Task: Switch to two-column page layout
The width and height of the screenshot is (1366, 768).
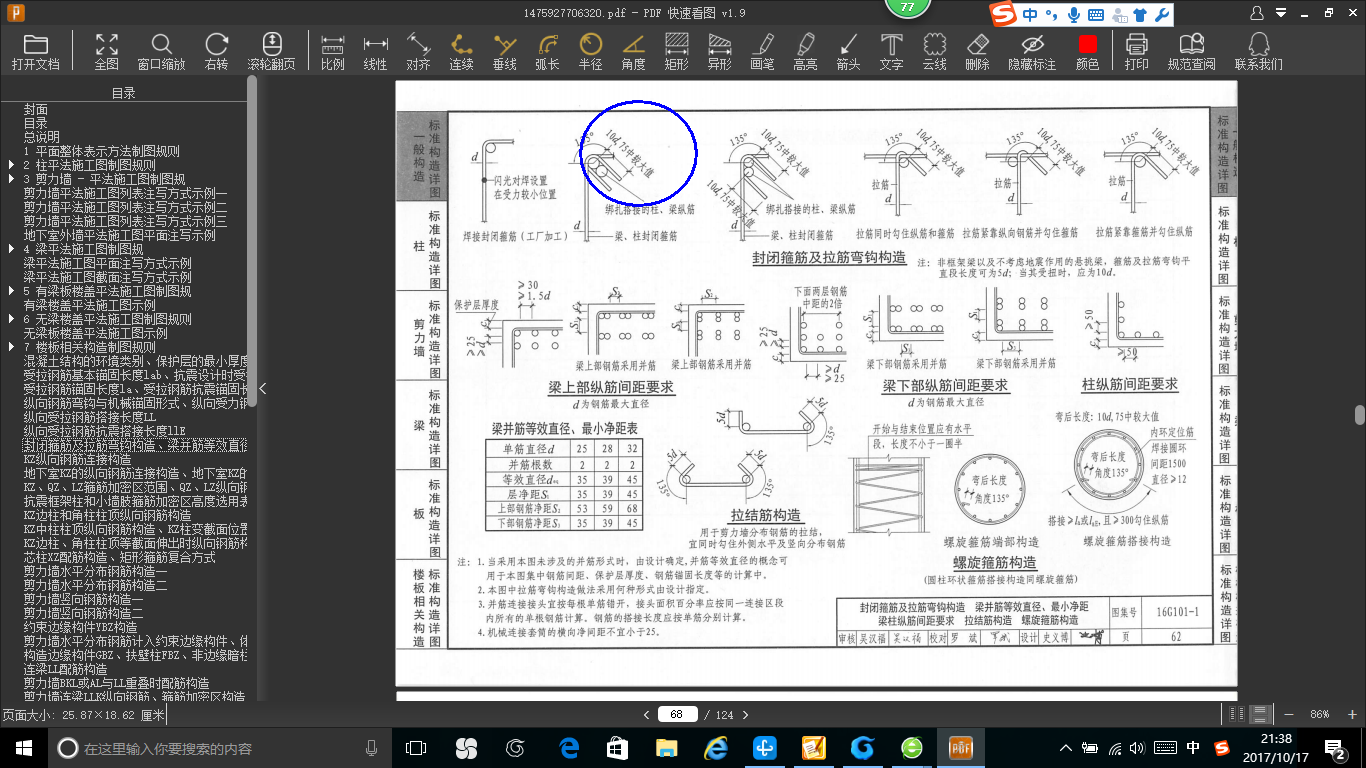Action: pos(1237,714)
